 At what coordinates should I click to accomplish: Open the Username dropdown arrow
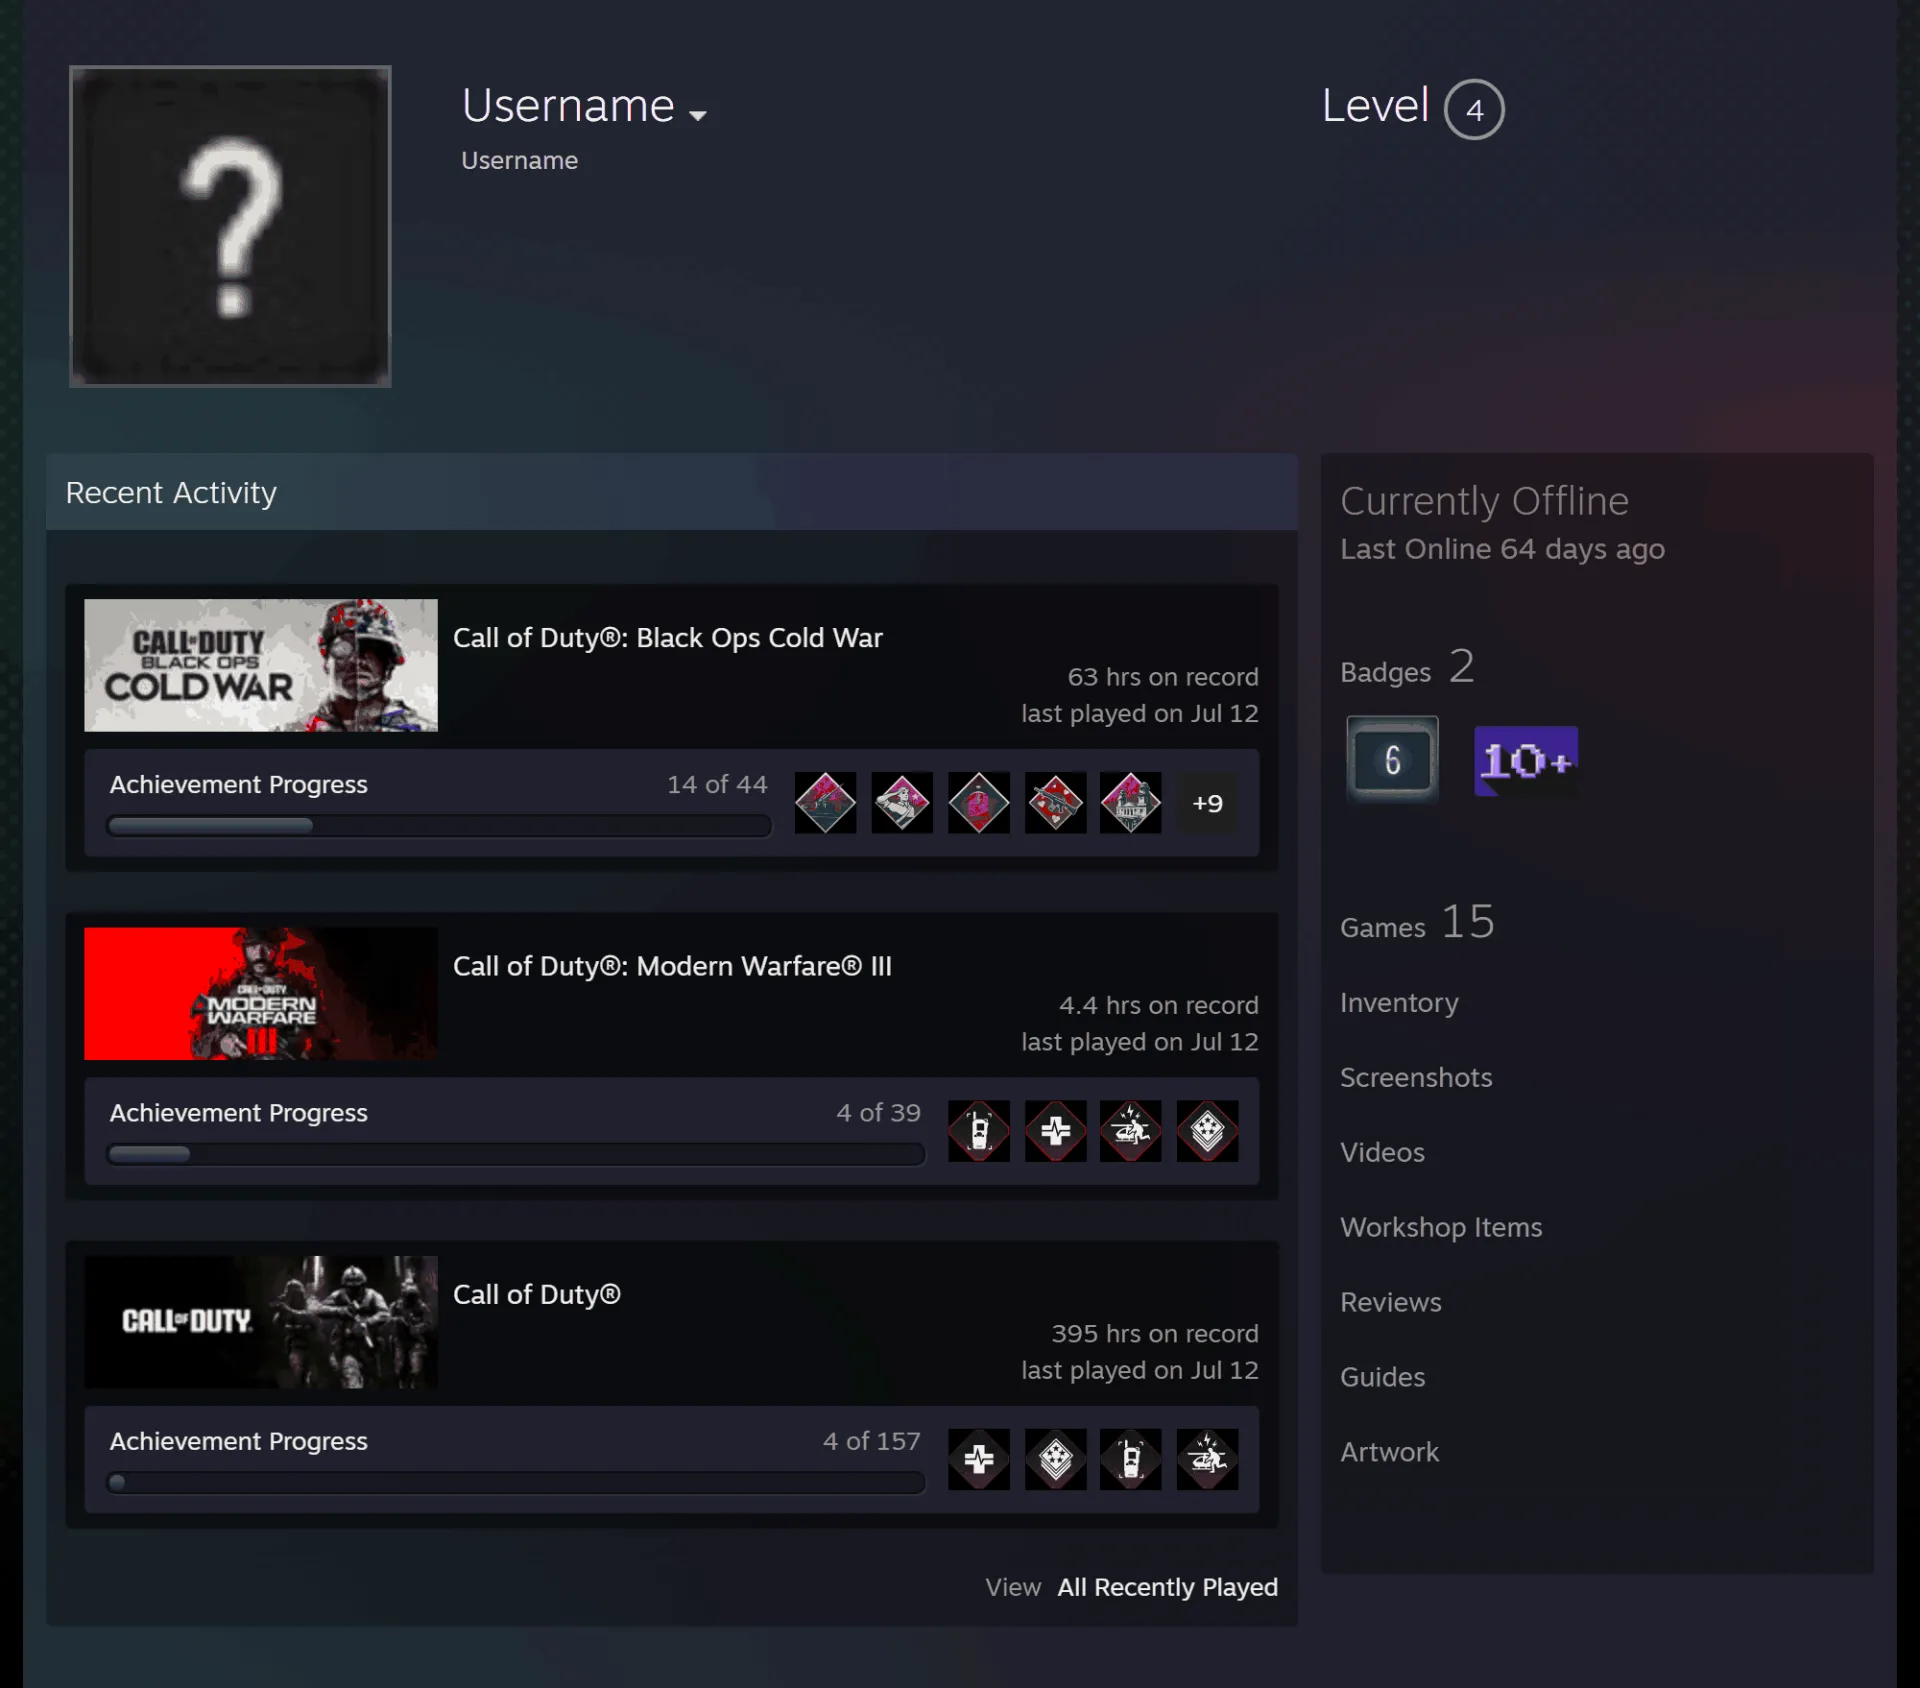pyautogui.click(x=698, y=115)
